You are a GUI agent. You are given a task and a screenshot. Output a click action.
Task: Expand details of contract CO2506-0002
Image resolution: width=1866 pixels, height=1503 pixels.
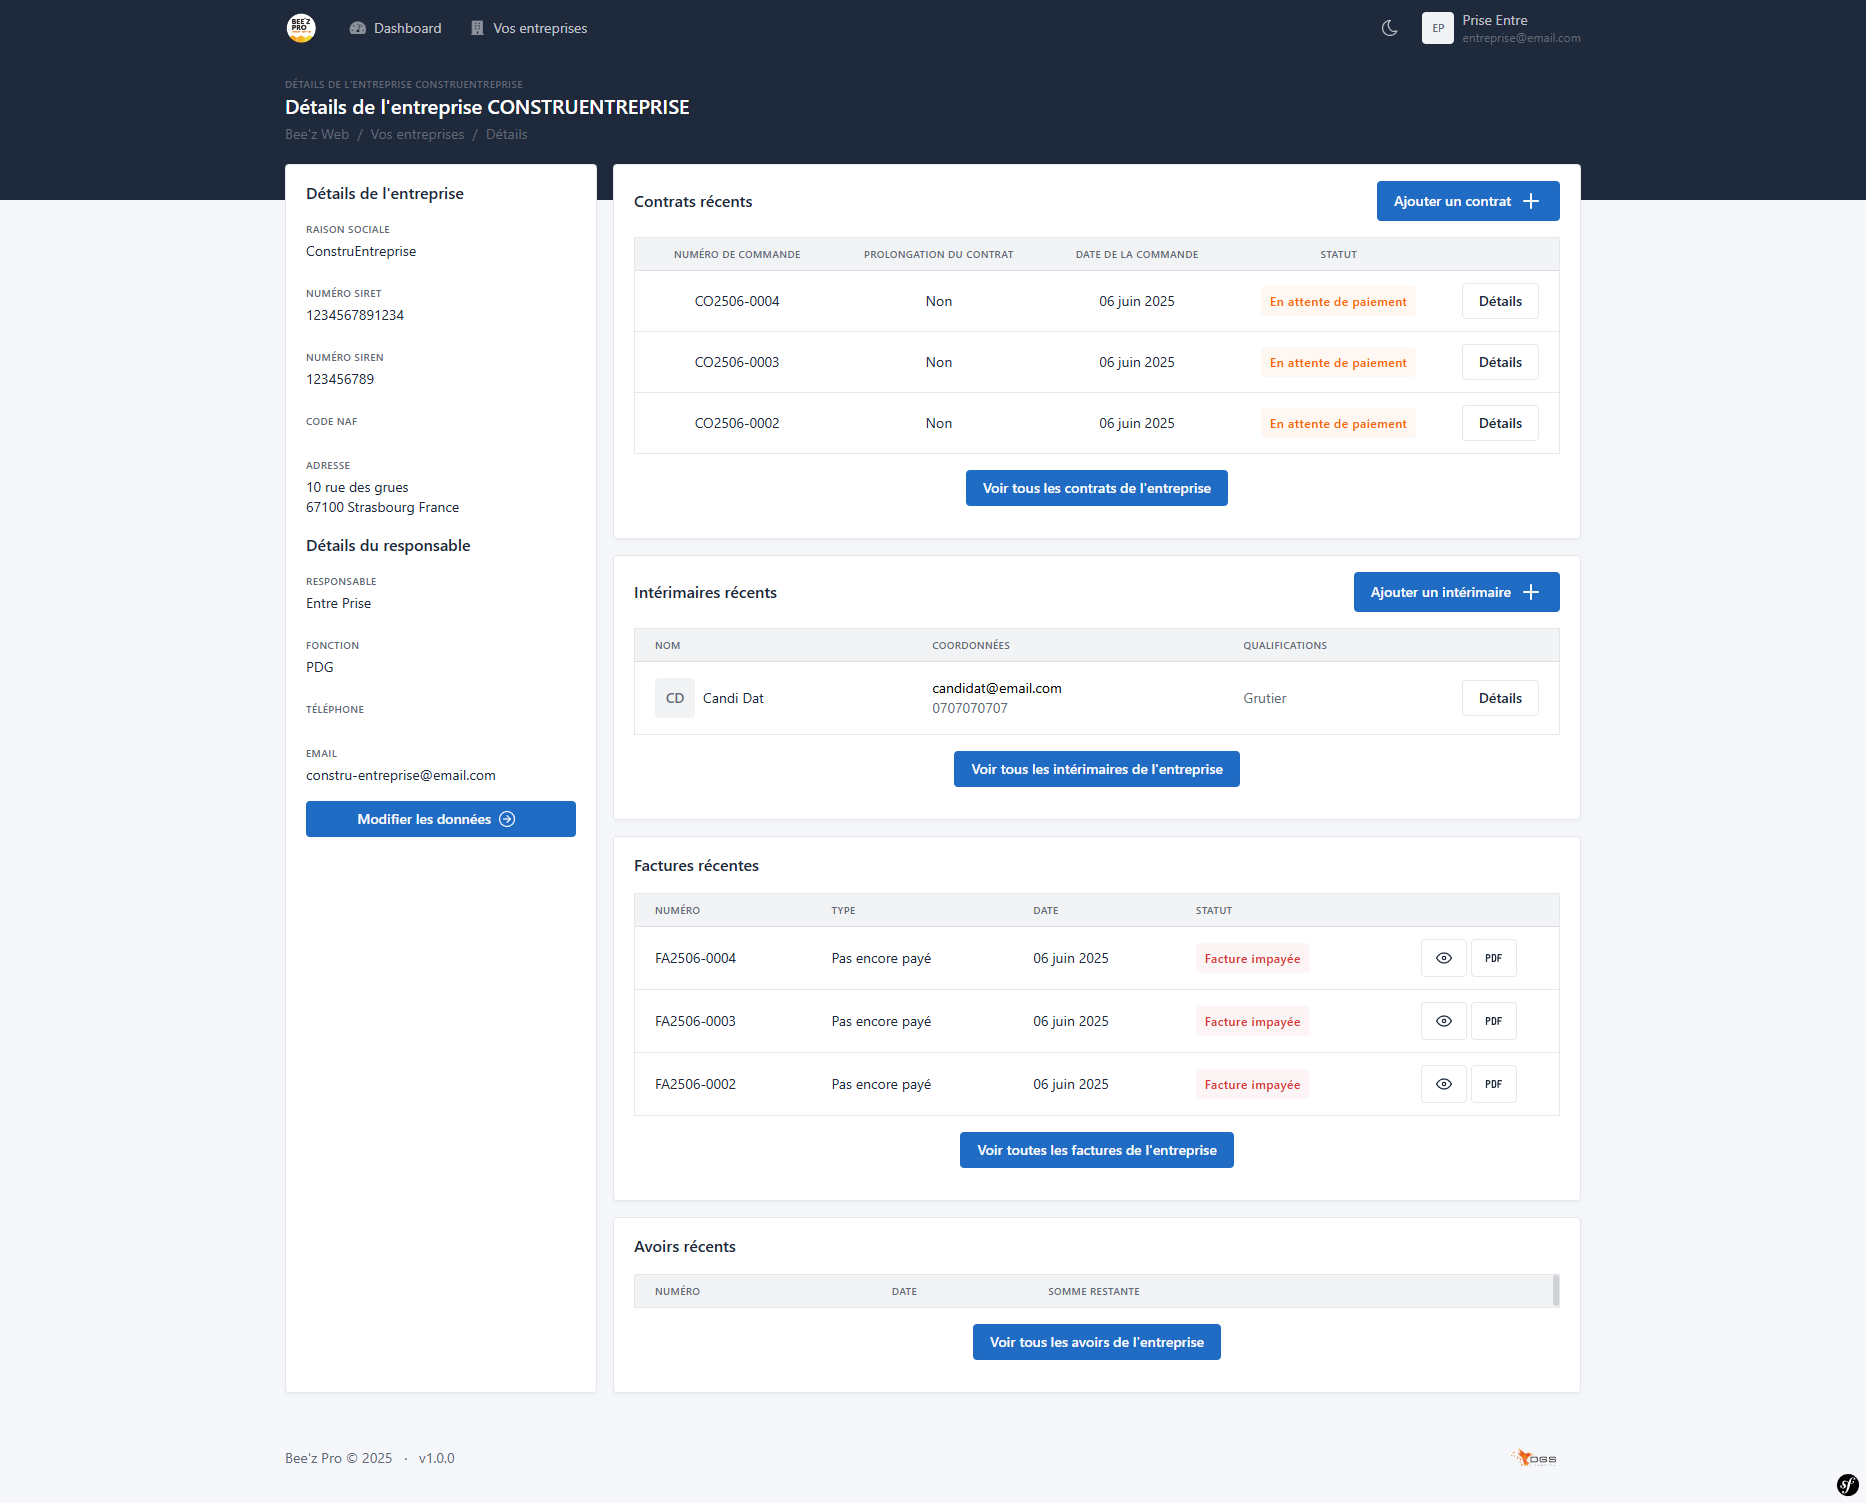[1499, 422]
